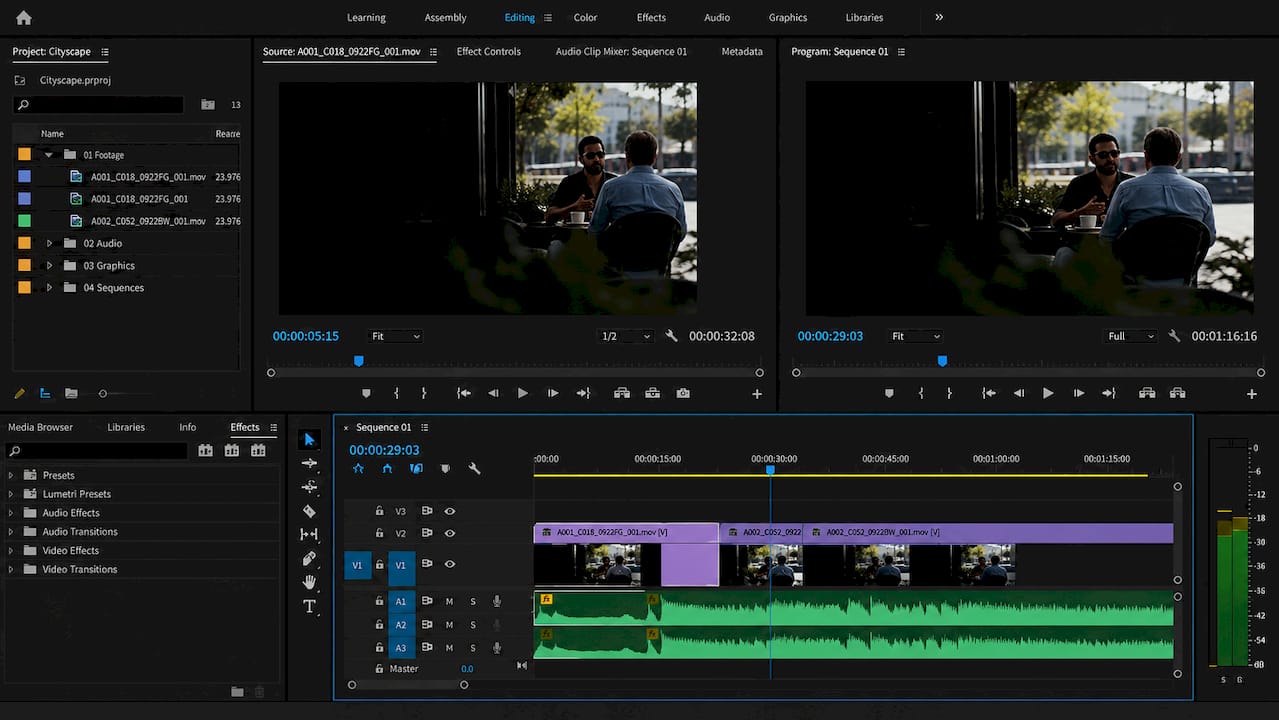
Task: Solo track A2
Action: point(473,625)
